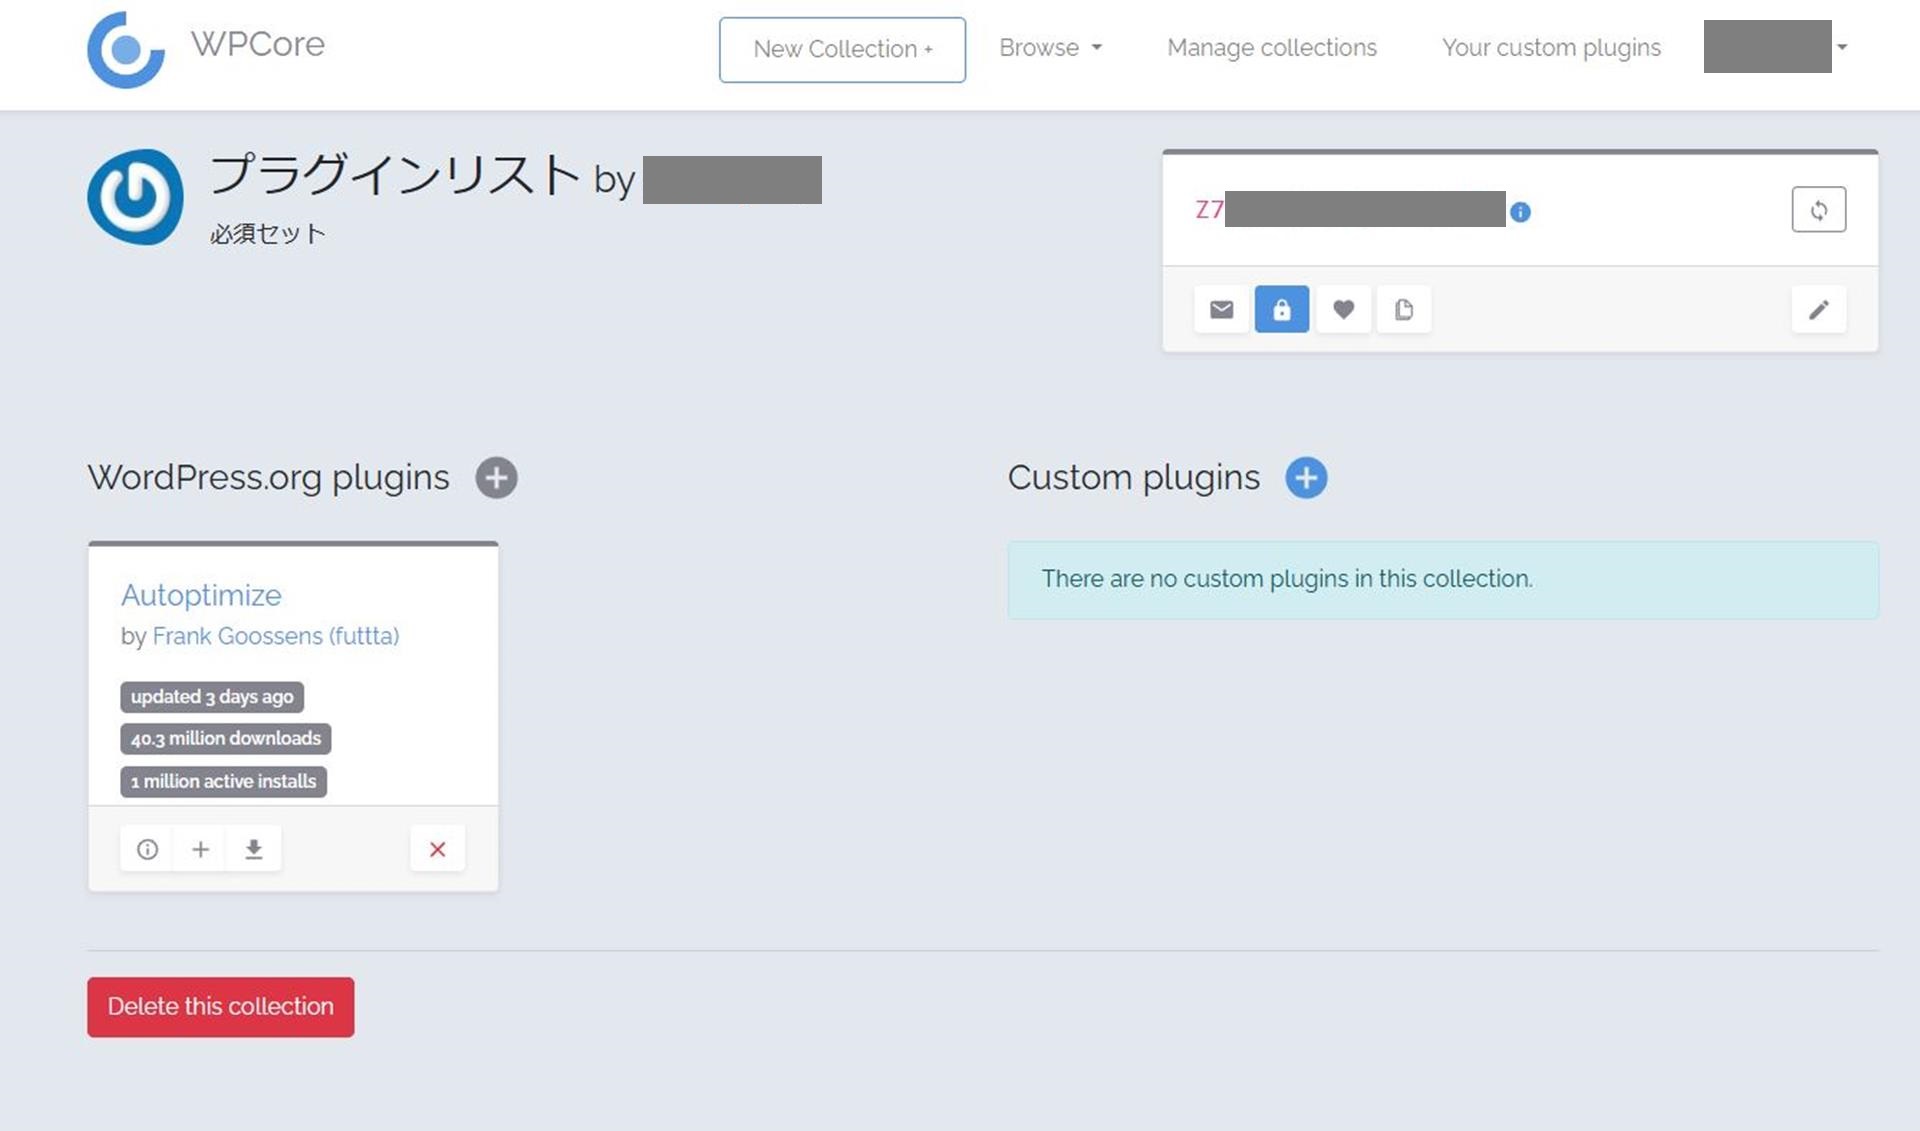1920x1131 pixels.
Task: Click the download icon on Autoptimize card
Action: [252, 848]
